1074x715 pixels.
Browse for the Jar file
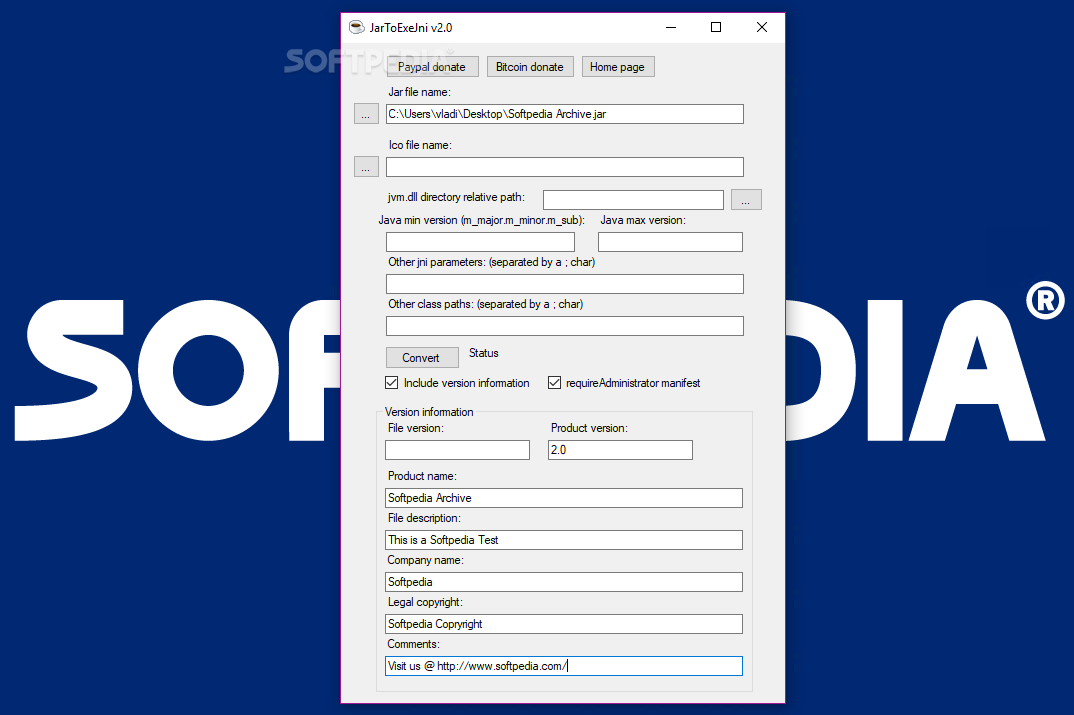pos(366,114)
